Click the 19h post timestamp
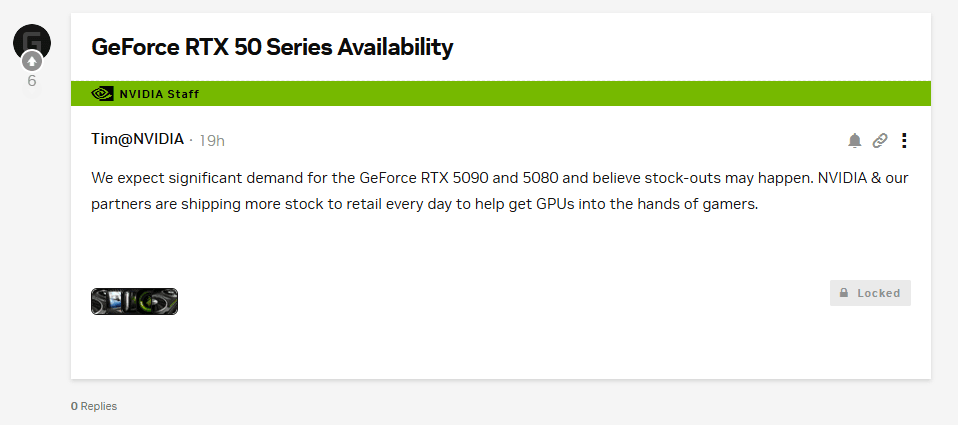958x425 pixels. pos(212,140)
